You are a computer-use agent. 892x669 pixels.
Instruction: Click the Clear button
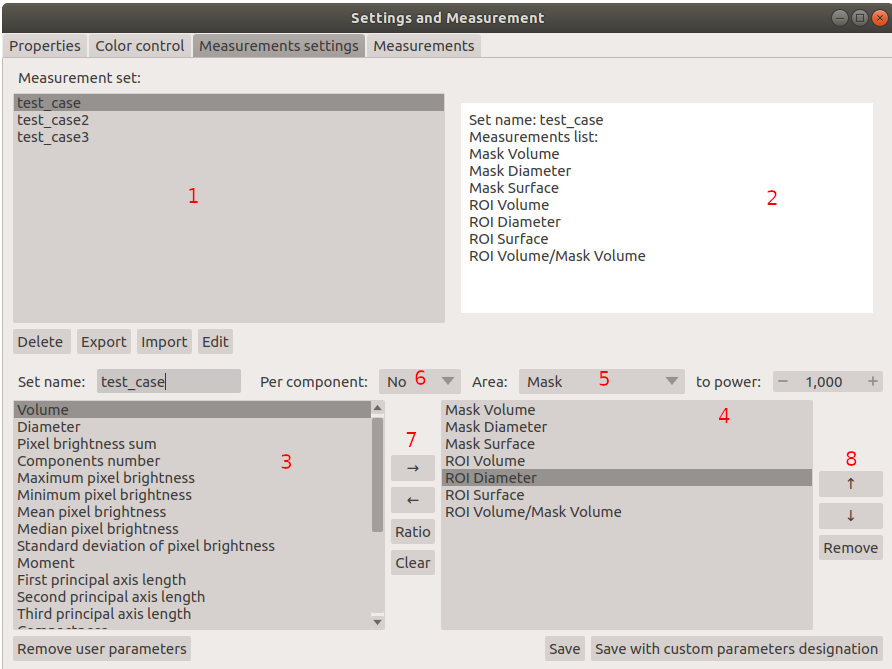[x=413, y=563]
